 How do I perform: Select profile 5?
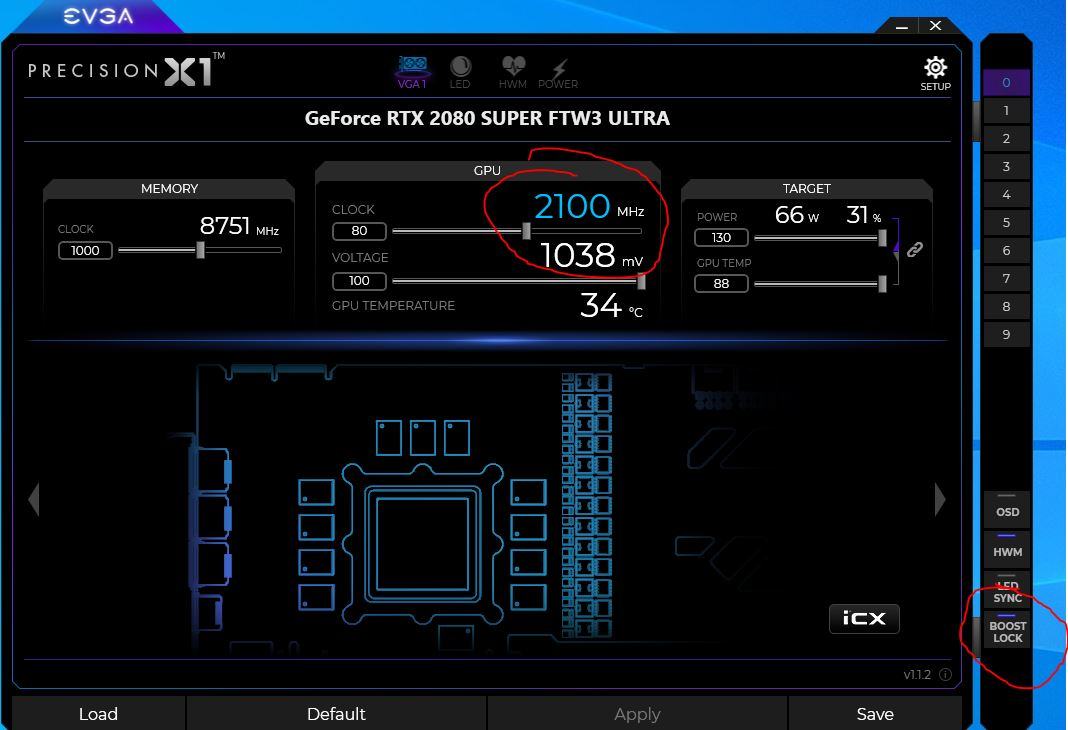coord(1006,222)
